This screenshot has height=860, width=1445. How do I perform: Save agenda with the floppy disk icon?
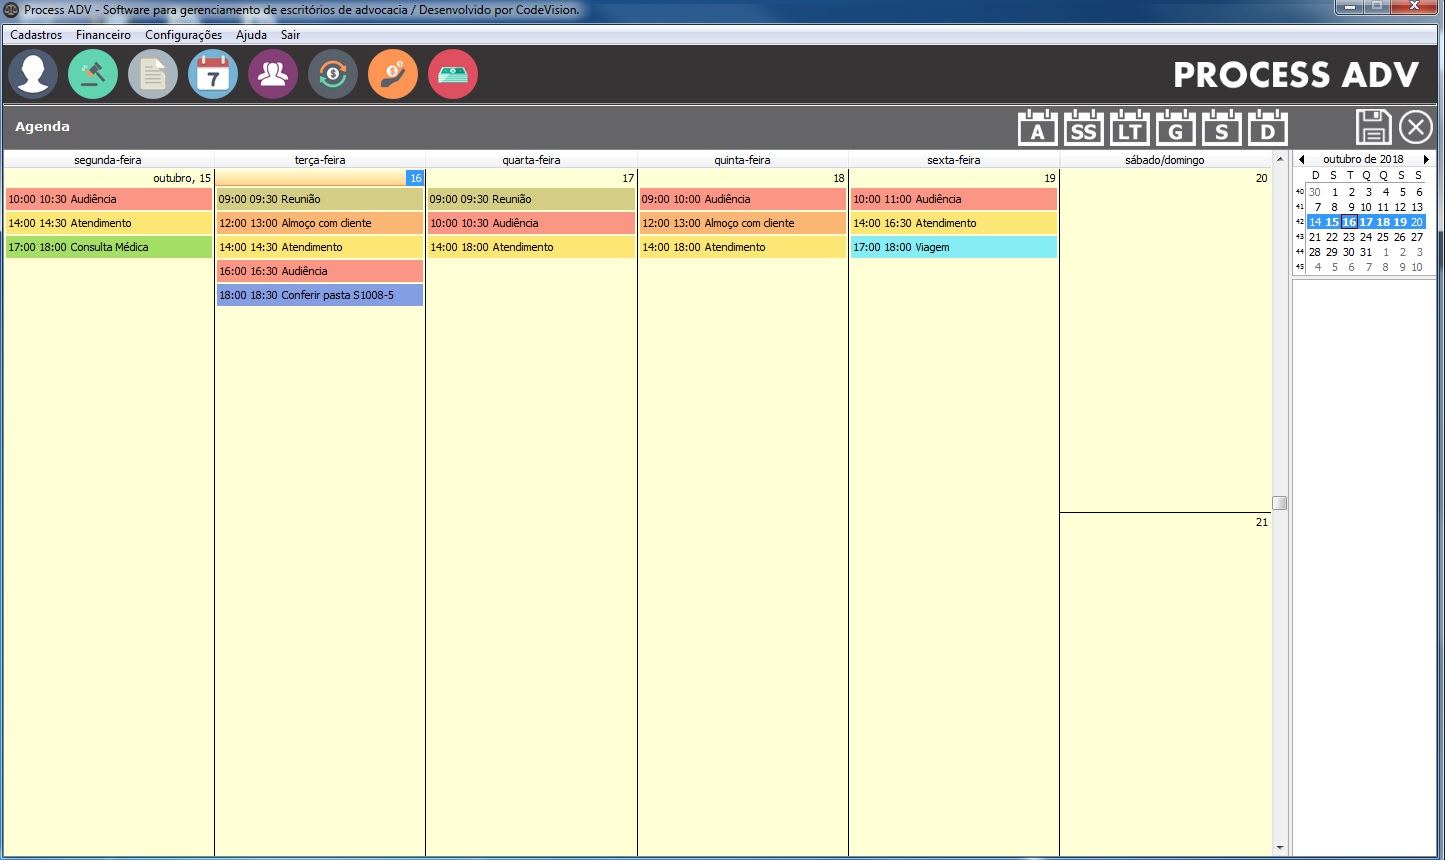click(1373, 128)
